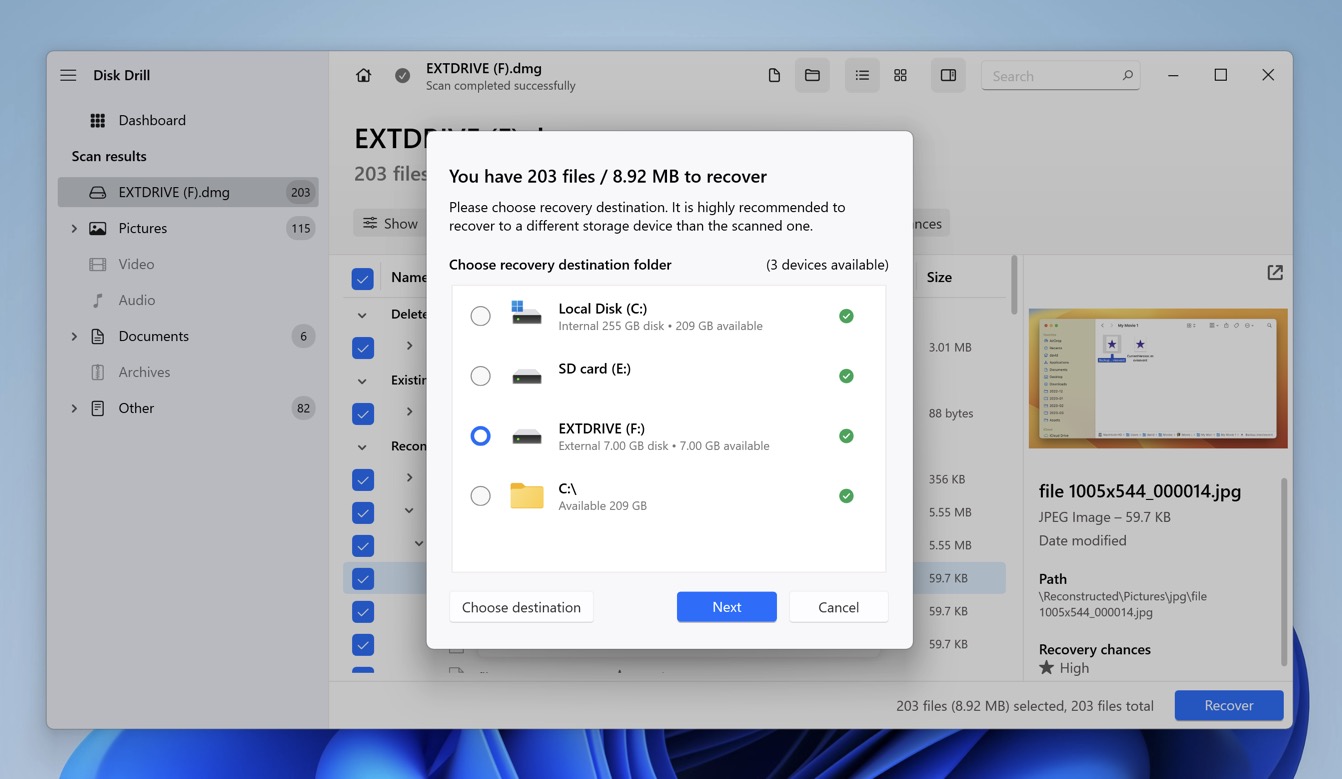Toggle checkbox on the highlighted 59.7 KB row
Viewport: 1342px width, 779px height.
click(x=363, y=578)
